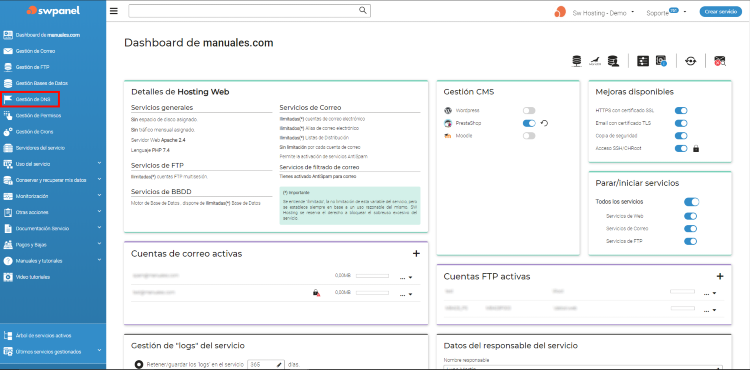
Task: Open options menu for second mail account
Action: [406, 294]
